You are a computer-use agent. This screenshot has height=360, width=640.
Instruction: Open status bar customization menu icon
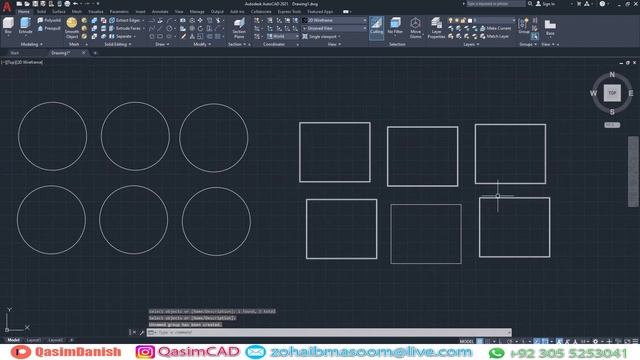click(x=636, y=341)
